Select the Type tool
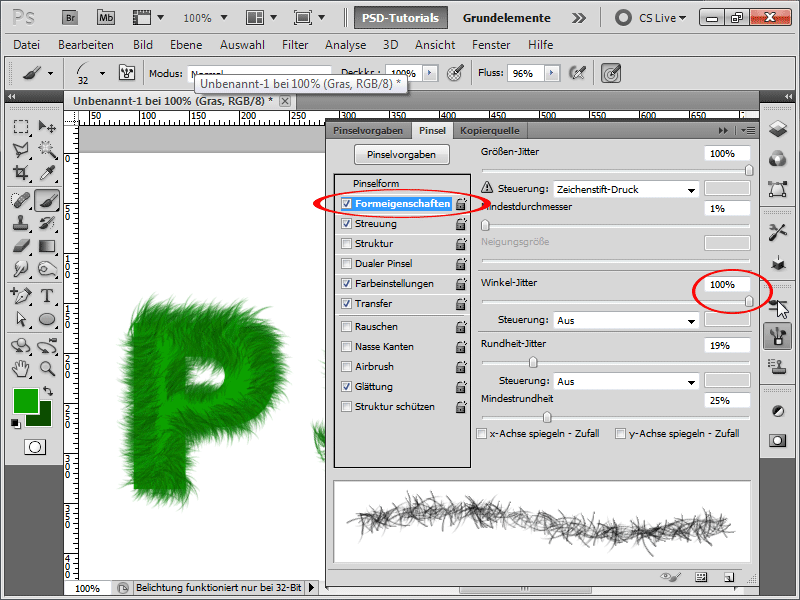Viewport: 800px width, 600px height. (47, 296)
